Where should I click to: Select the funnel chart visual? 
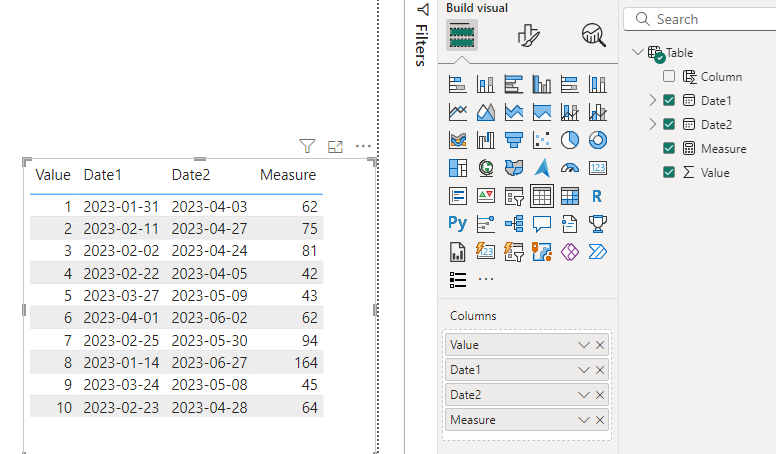[514, 140]
